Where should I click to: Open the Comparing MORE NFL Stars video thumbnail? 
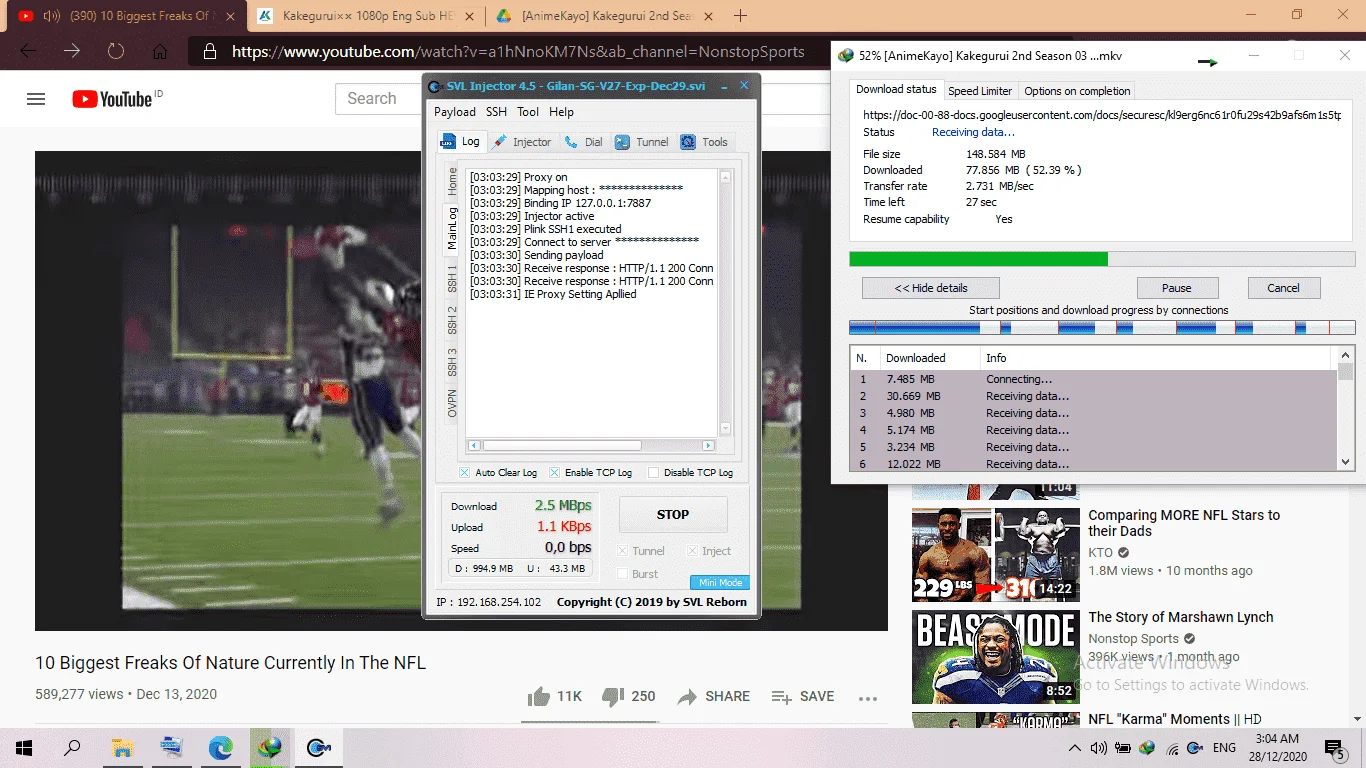click(995, 555)
